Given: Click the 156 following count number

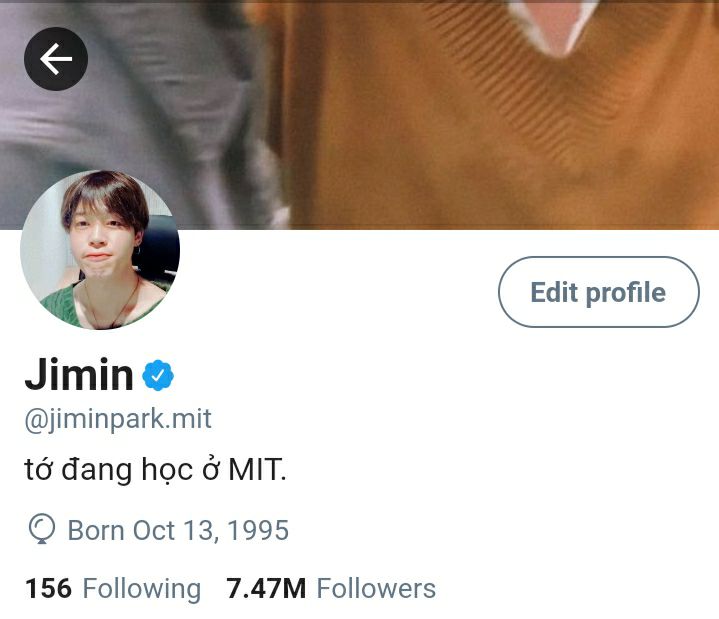Looking at the screenshot, I should pyautogui.click(x=49, y=589).
